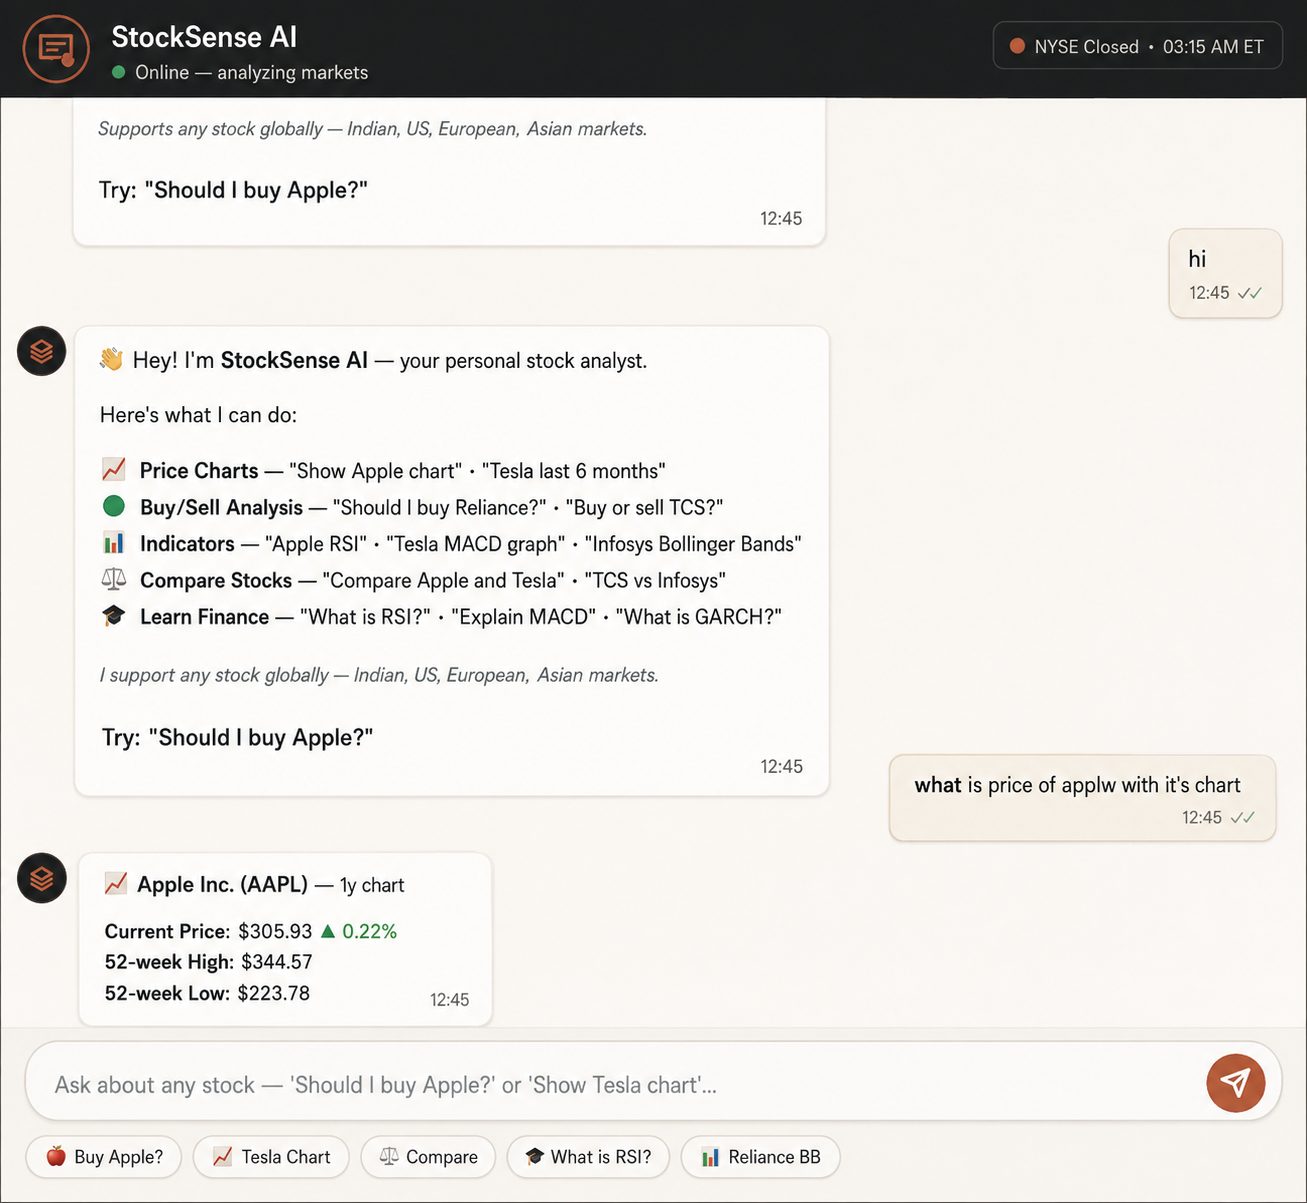Click the 'Compare' suggestion chip
1307x1203 pixels.
(428, 1157)
